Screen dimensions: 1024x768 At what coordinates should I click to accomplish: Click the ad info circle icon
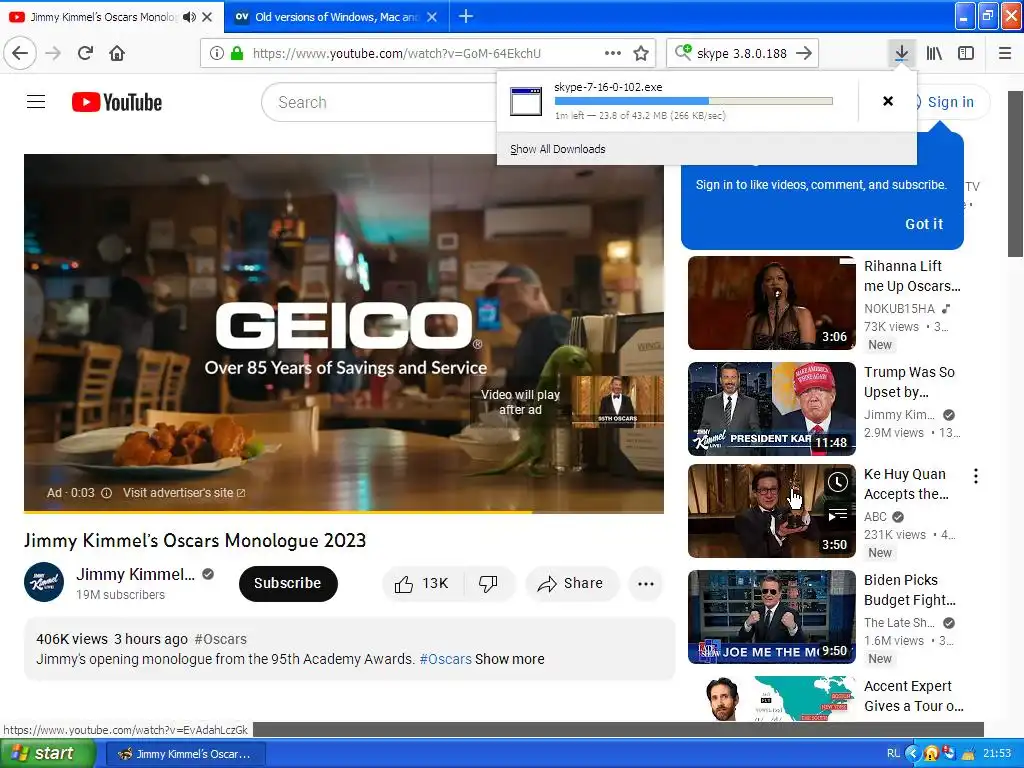click(x=106, y=493)
